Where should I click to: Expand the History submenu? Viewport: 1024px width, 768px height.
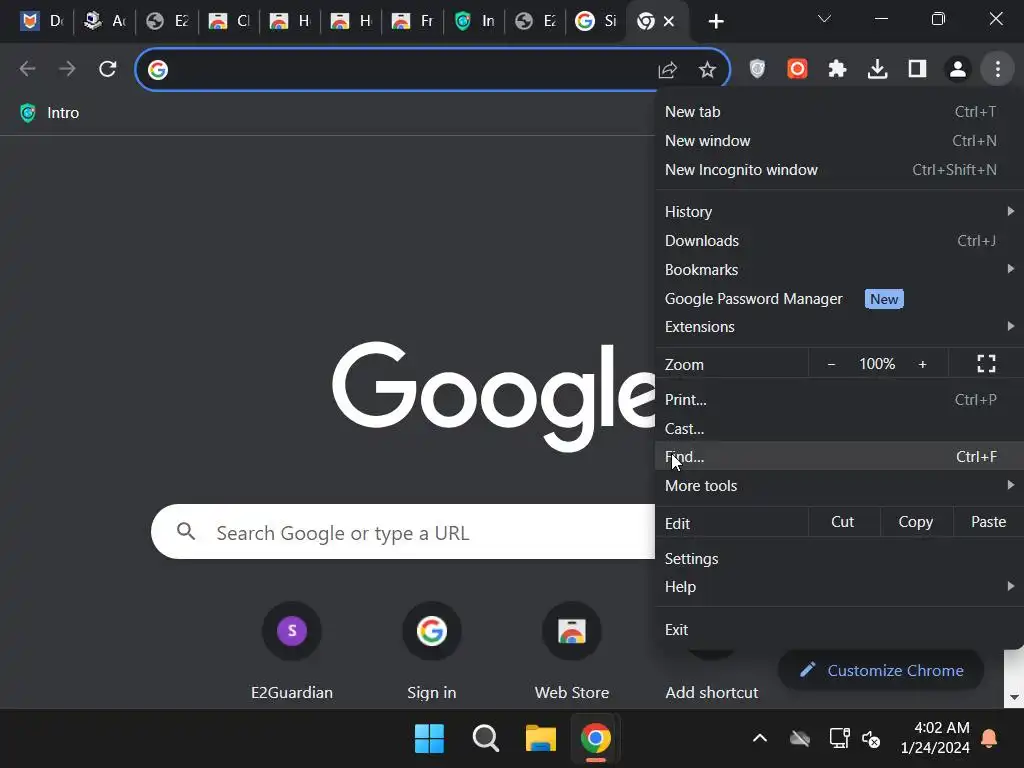(839, 212)
